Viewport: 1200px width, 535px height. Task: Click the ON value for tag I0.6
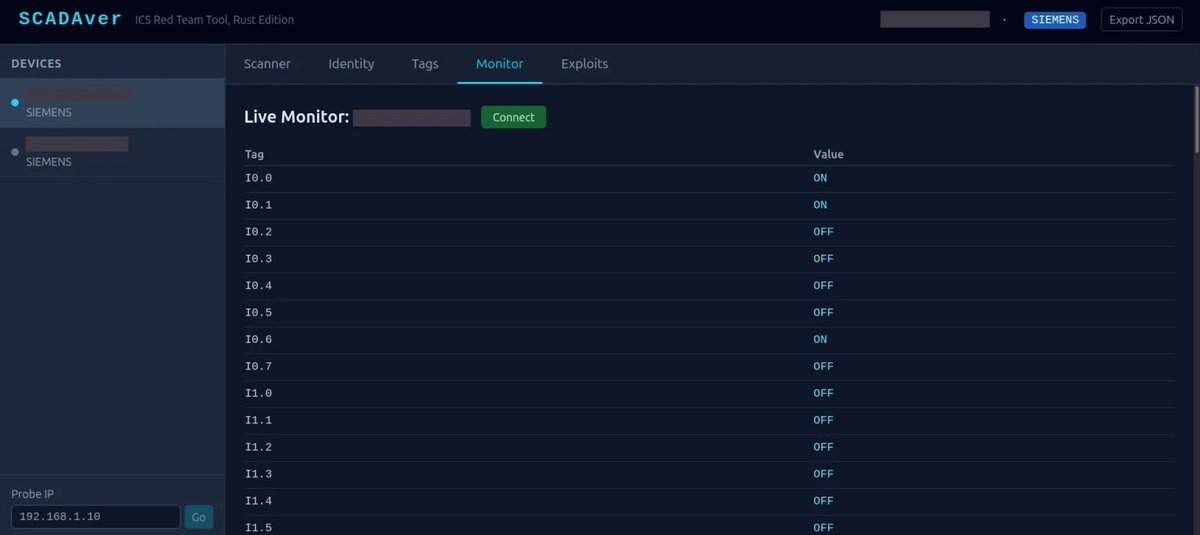click(820, 340)
